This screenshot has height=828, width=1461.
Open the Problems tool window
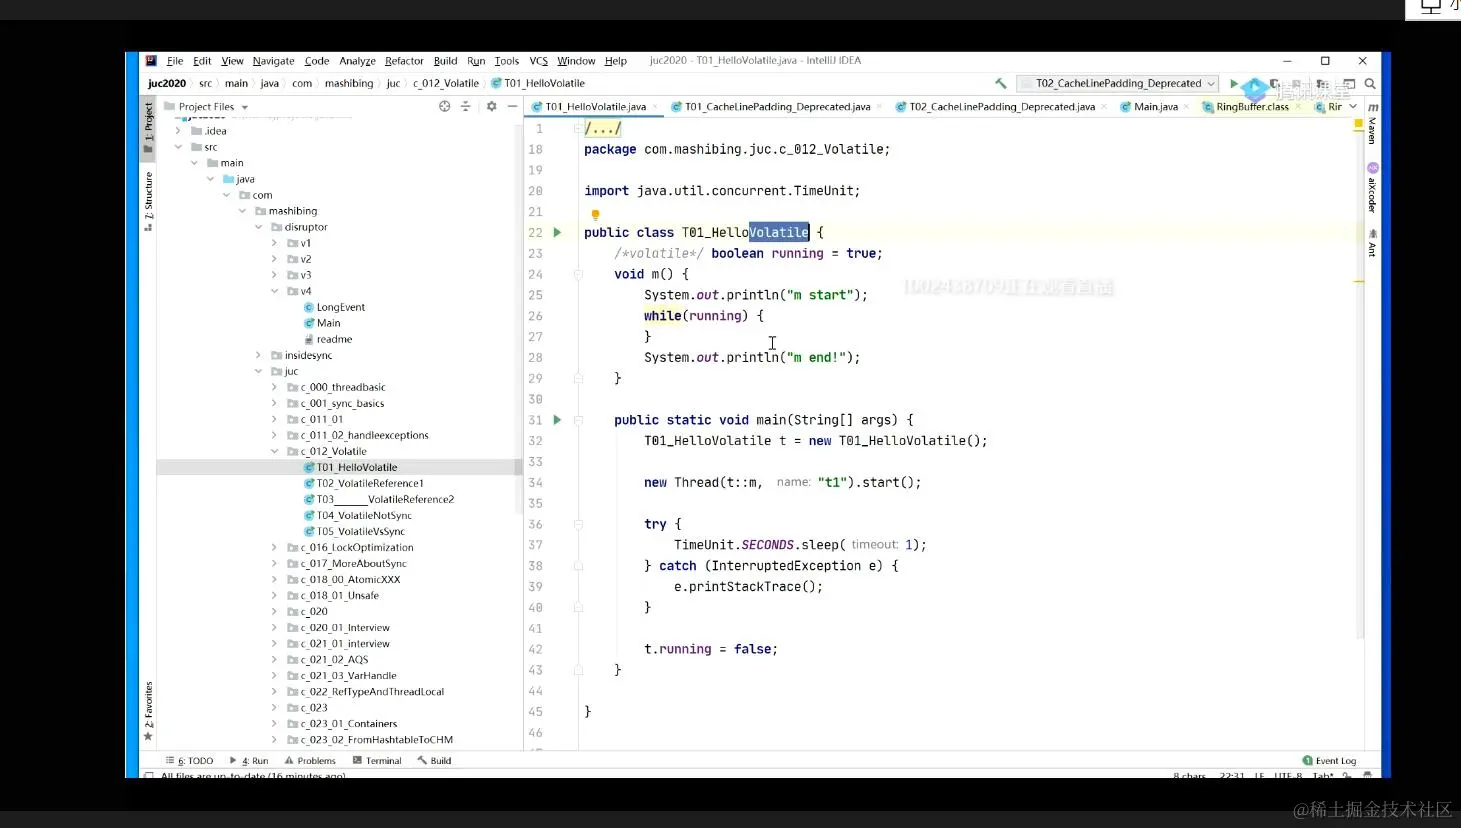coord(310,761)
